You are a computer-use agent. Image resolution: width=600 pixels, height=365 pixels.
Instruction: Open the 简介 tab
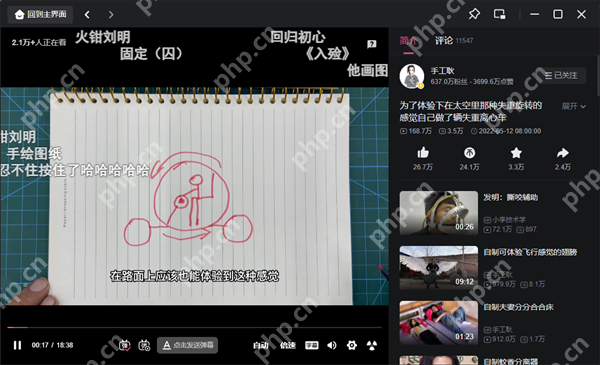408,41
